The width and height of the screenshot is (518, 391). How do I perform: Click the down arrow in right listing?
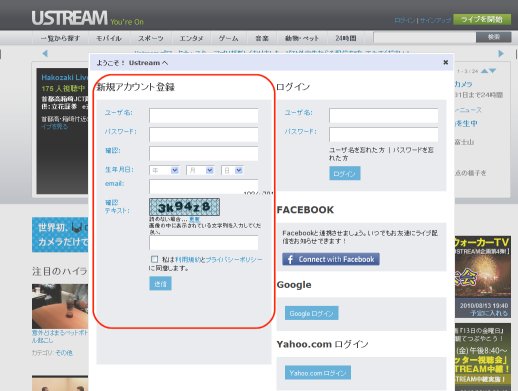pyautogui.click(x=492, y=71)
